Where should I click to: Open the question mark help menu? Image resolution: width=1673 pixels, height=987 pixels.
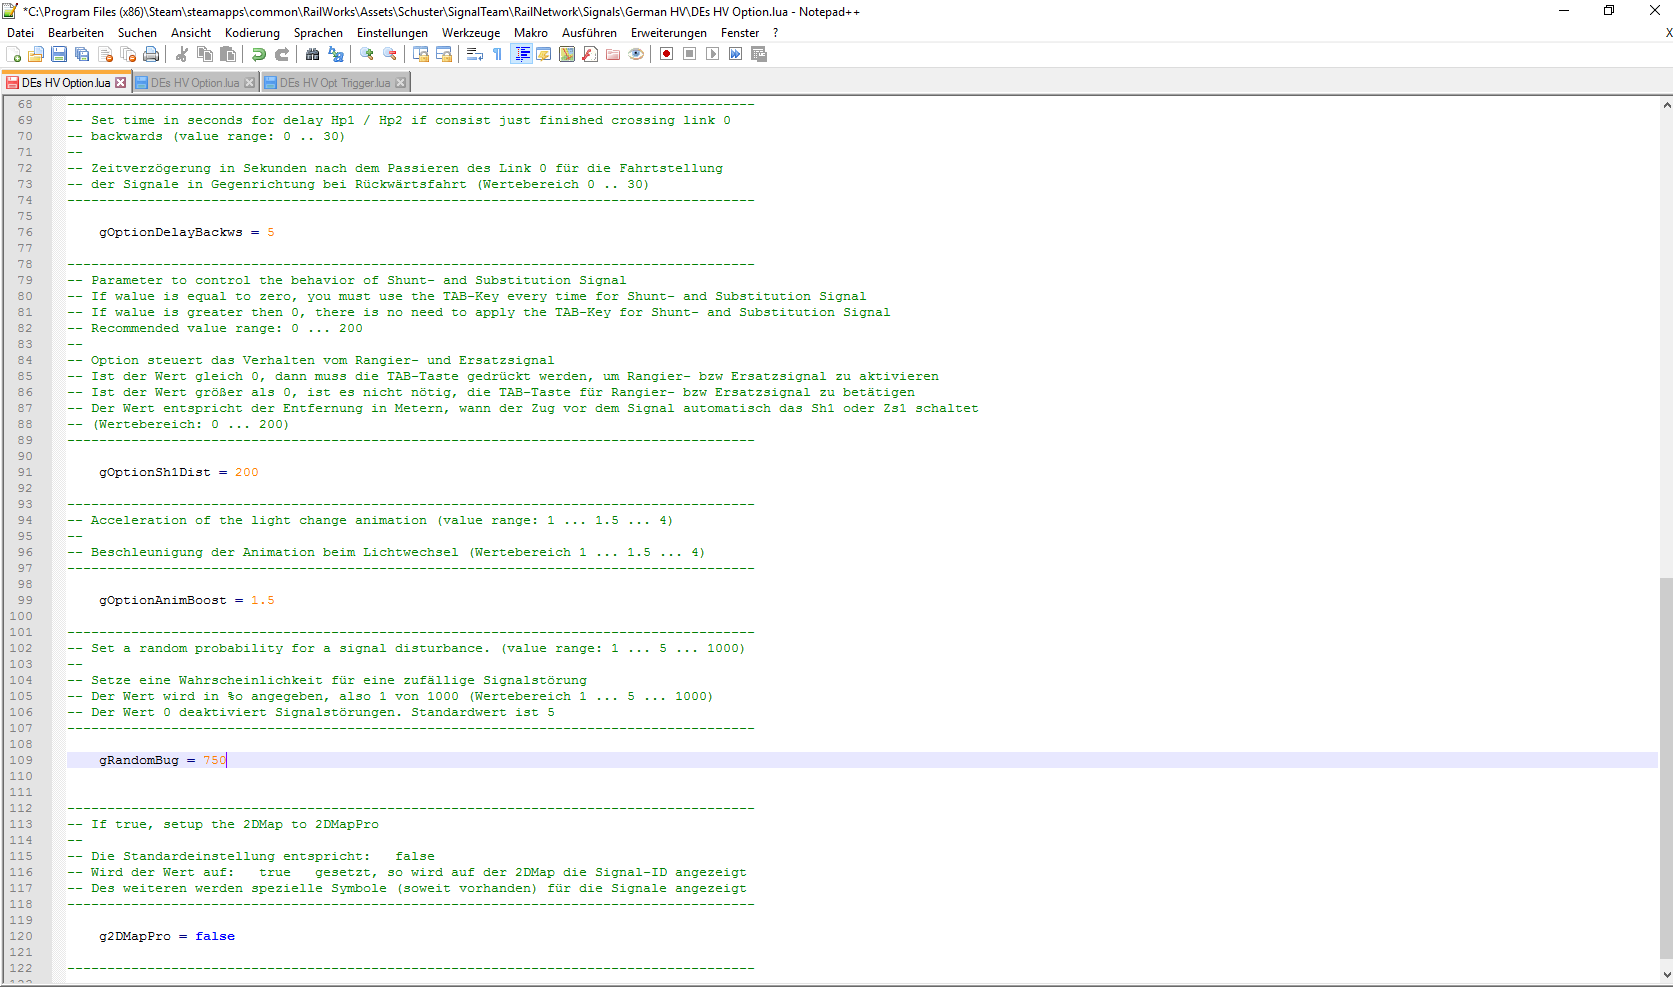pos(775,33)
